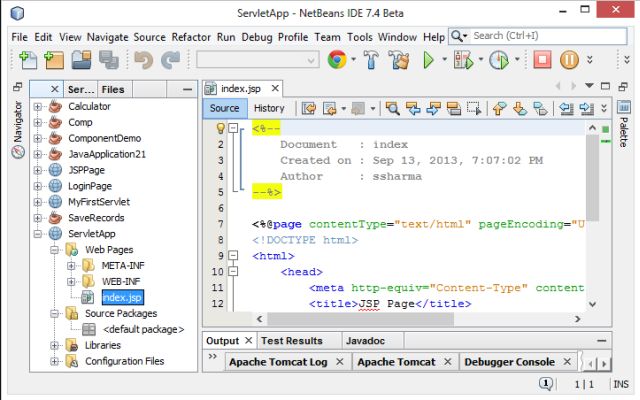Open the browser selection dropdown arrow
This screenshot has width=640, height=400.
(353, 60)
